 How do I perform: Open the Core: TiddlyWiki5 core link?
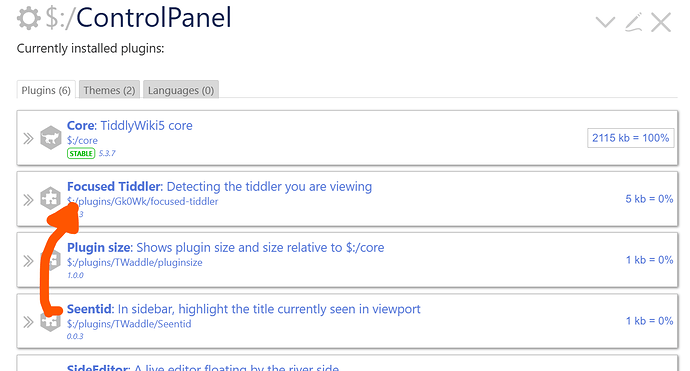click(x=129, y=125)
